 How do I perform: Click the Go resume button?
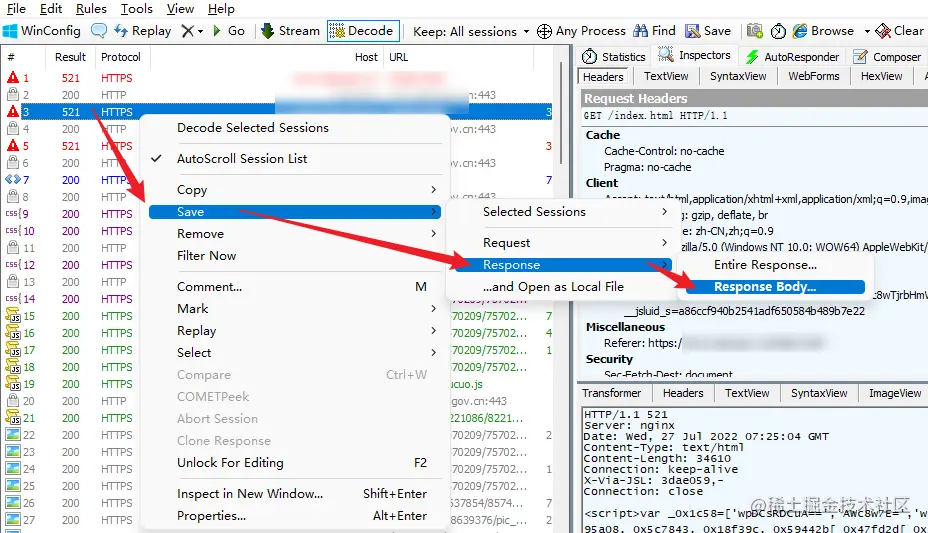pos(228,31)
